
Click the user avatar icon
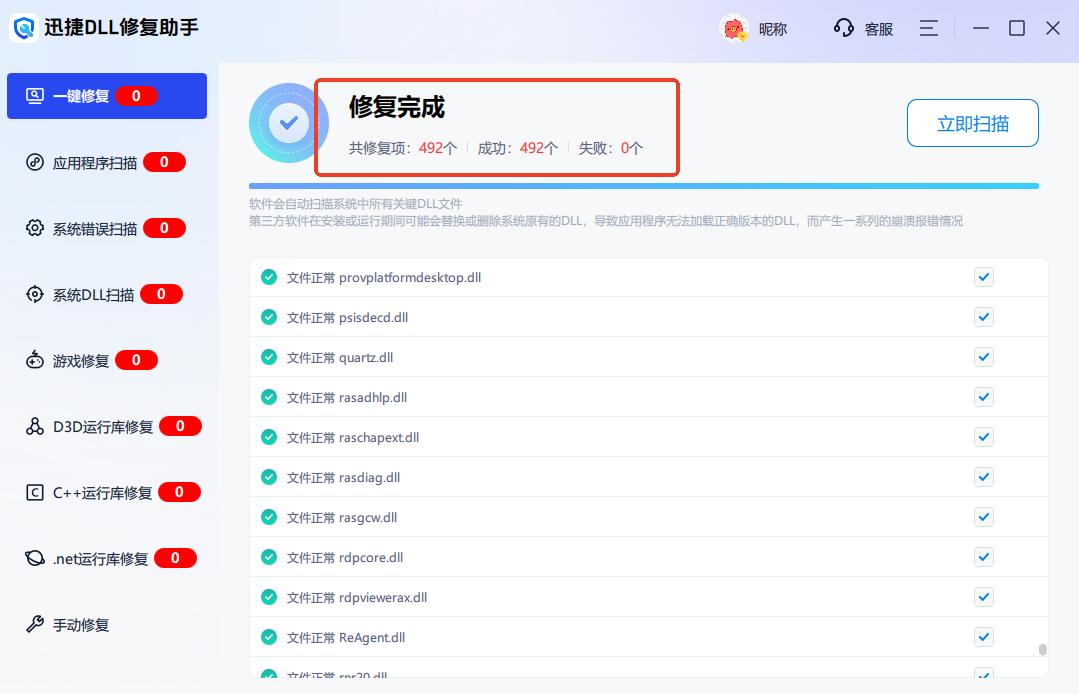coord(735,29)
